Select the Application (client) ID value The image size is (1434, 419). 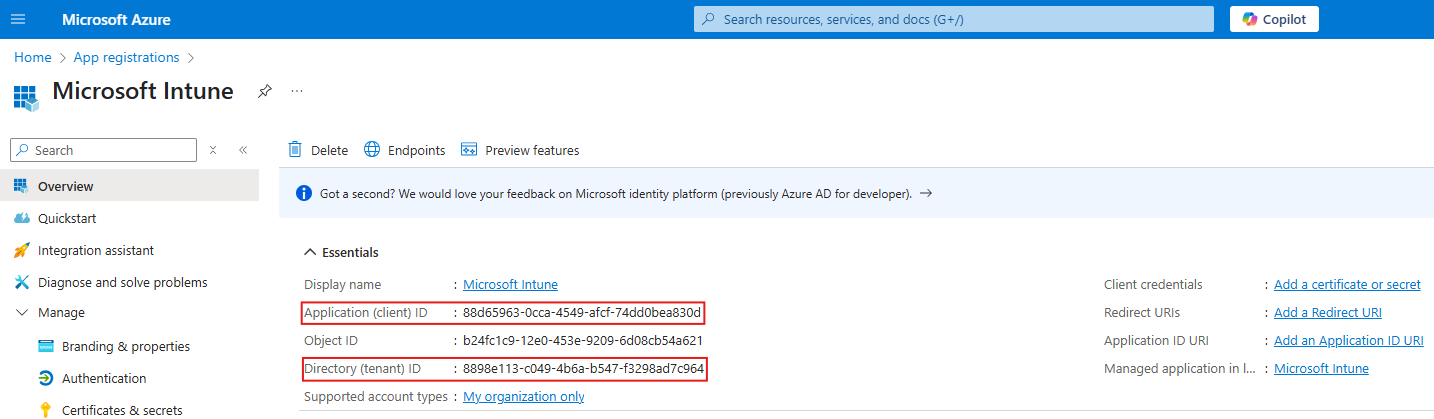(x=582, y=312)
